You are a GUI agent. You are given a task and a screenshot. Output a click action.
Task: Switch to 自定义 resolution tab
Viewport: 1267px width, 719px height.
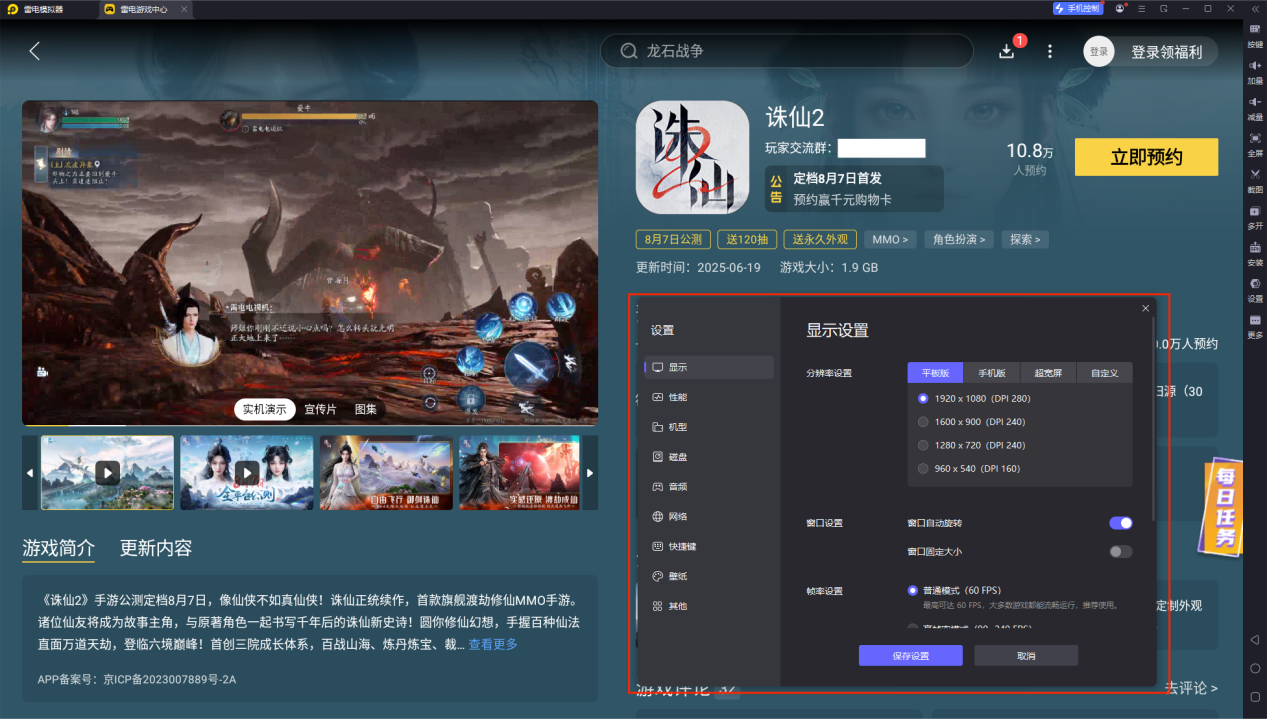pos(1104,373)
